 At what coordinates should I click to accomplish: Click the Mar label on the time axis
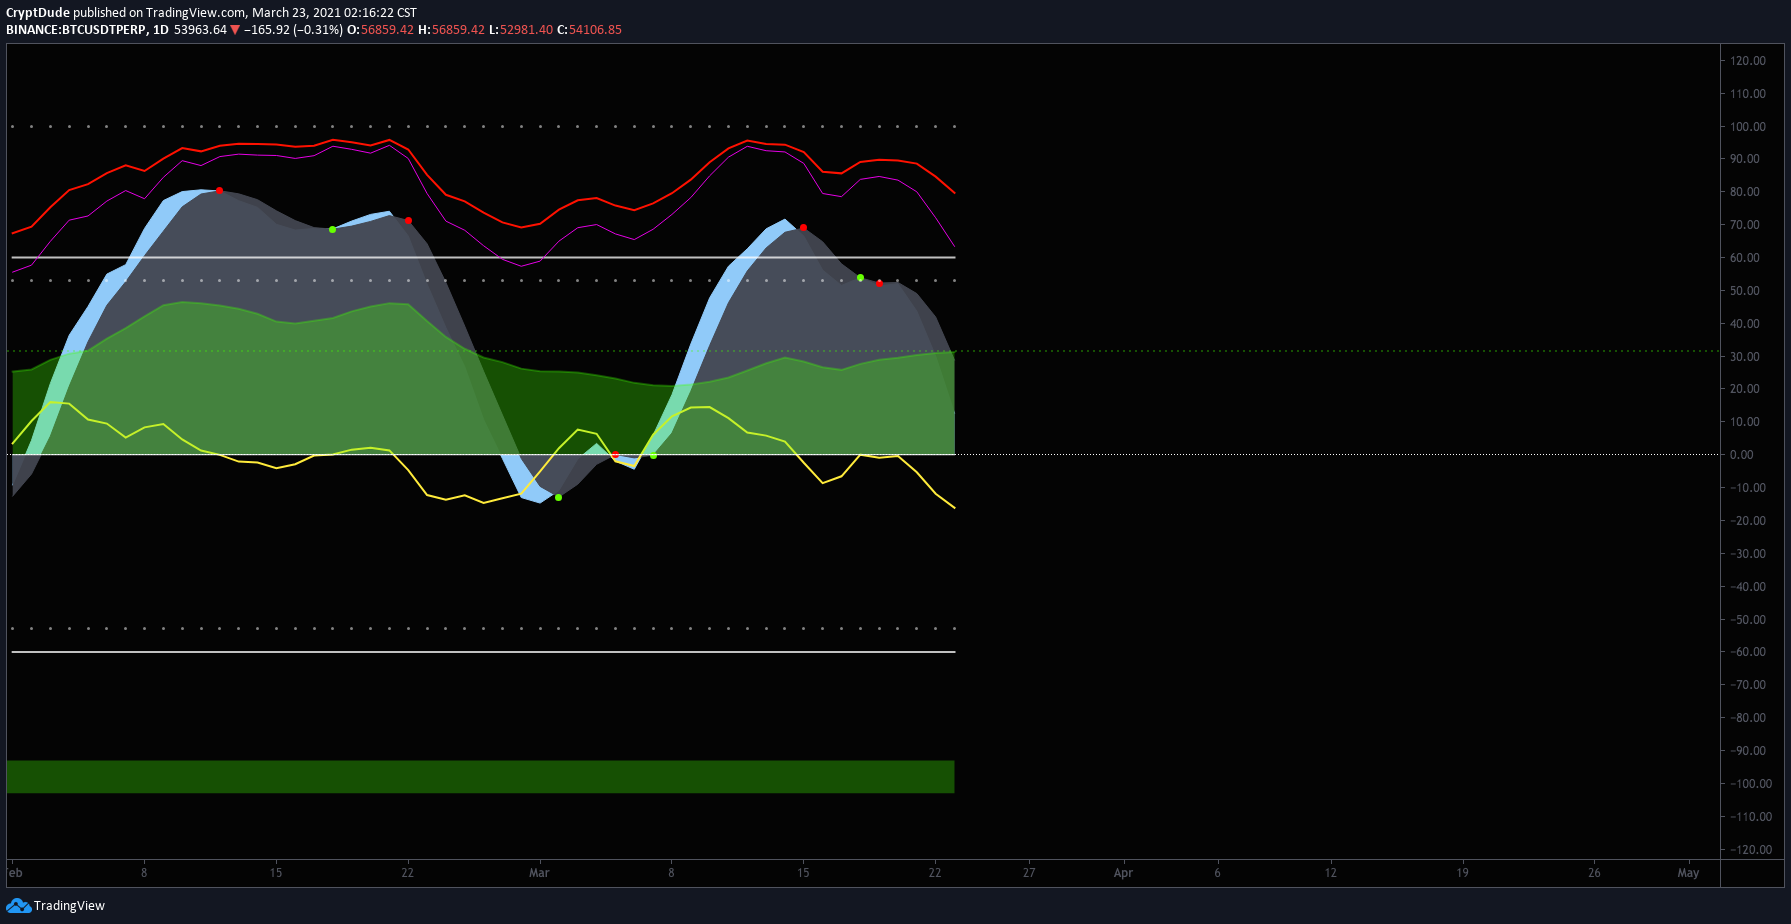[x=539, y=873]
